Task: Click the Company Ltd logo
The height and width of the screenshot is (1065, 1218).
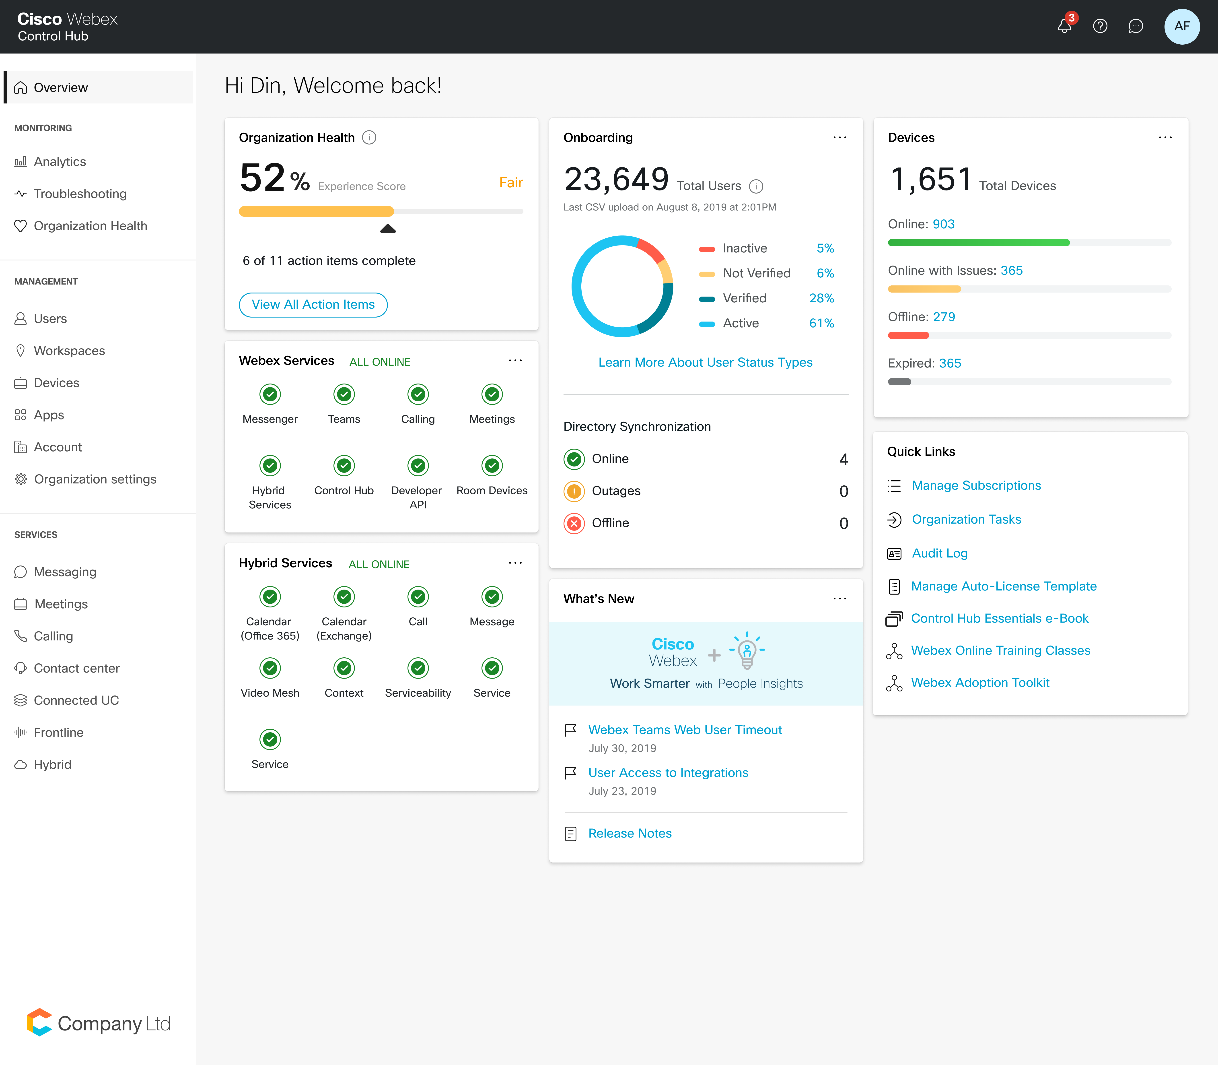Action: [99, 1023]
